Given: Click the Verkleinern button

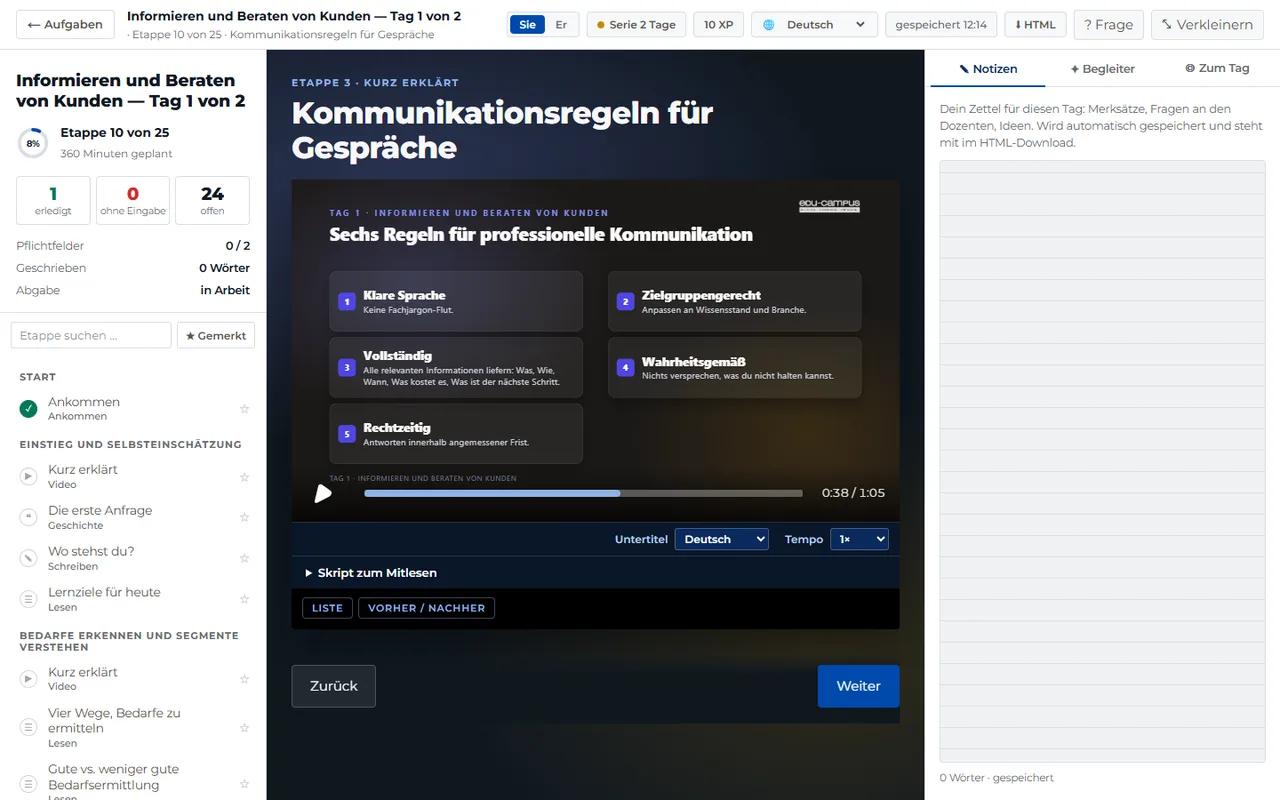Looking at the screenshot, I should coord(1207,25).
